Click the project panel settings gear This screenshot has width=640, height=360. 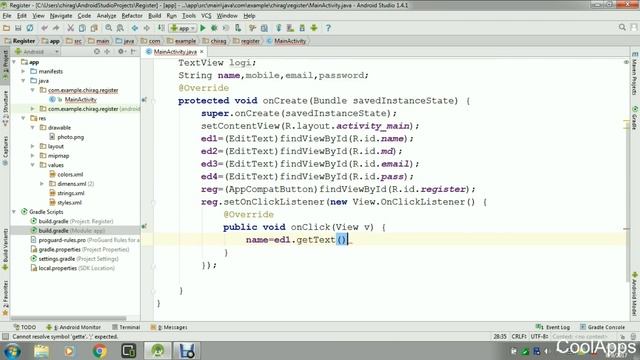point(121,51)
